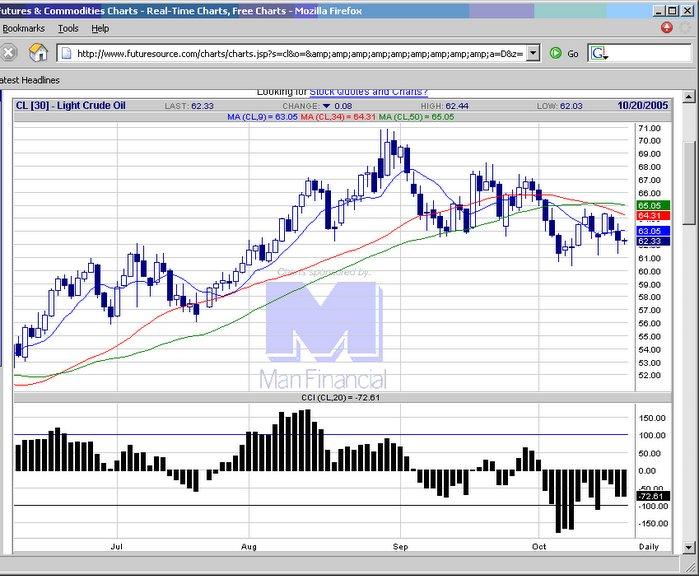Viewport: 699px width, 576px height.
Task: Click the MA (CL,50) = 65.05 legend
Action: click(x=416, y=117)
